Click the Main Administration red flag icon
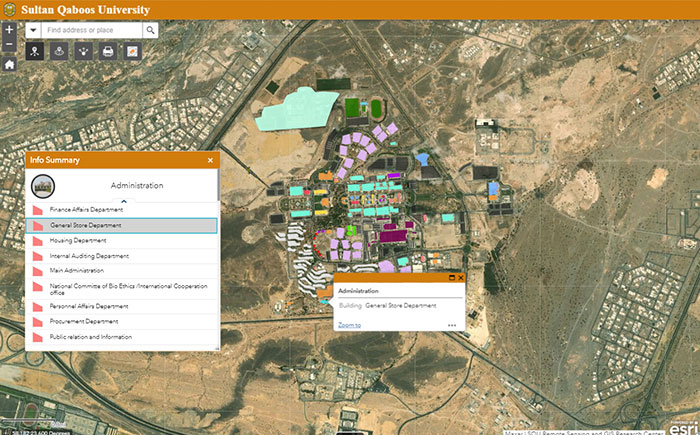 38,271
